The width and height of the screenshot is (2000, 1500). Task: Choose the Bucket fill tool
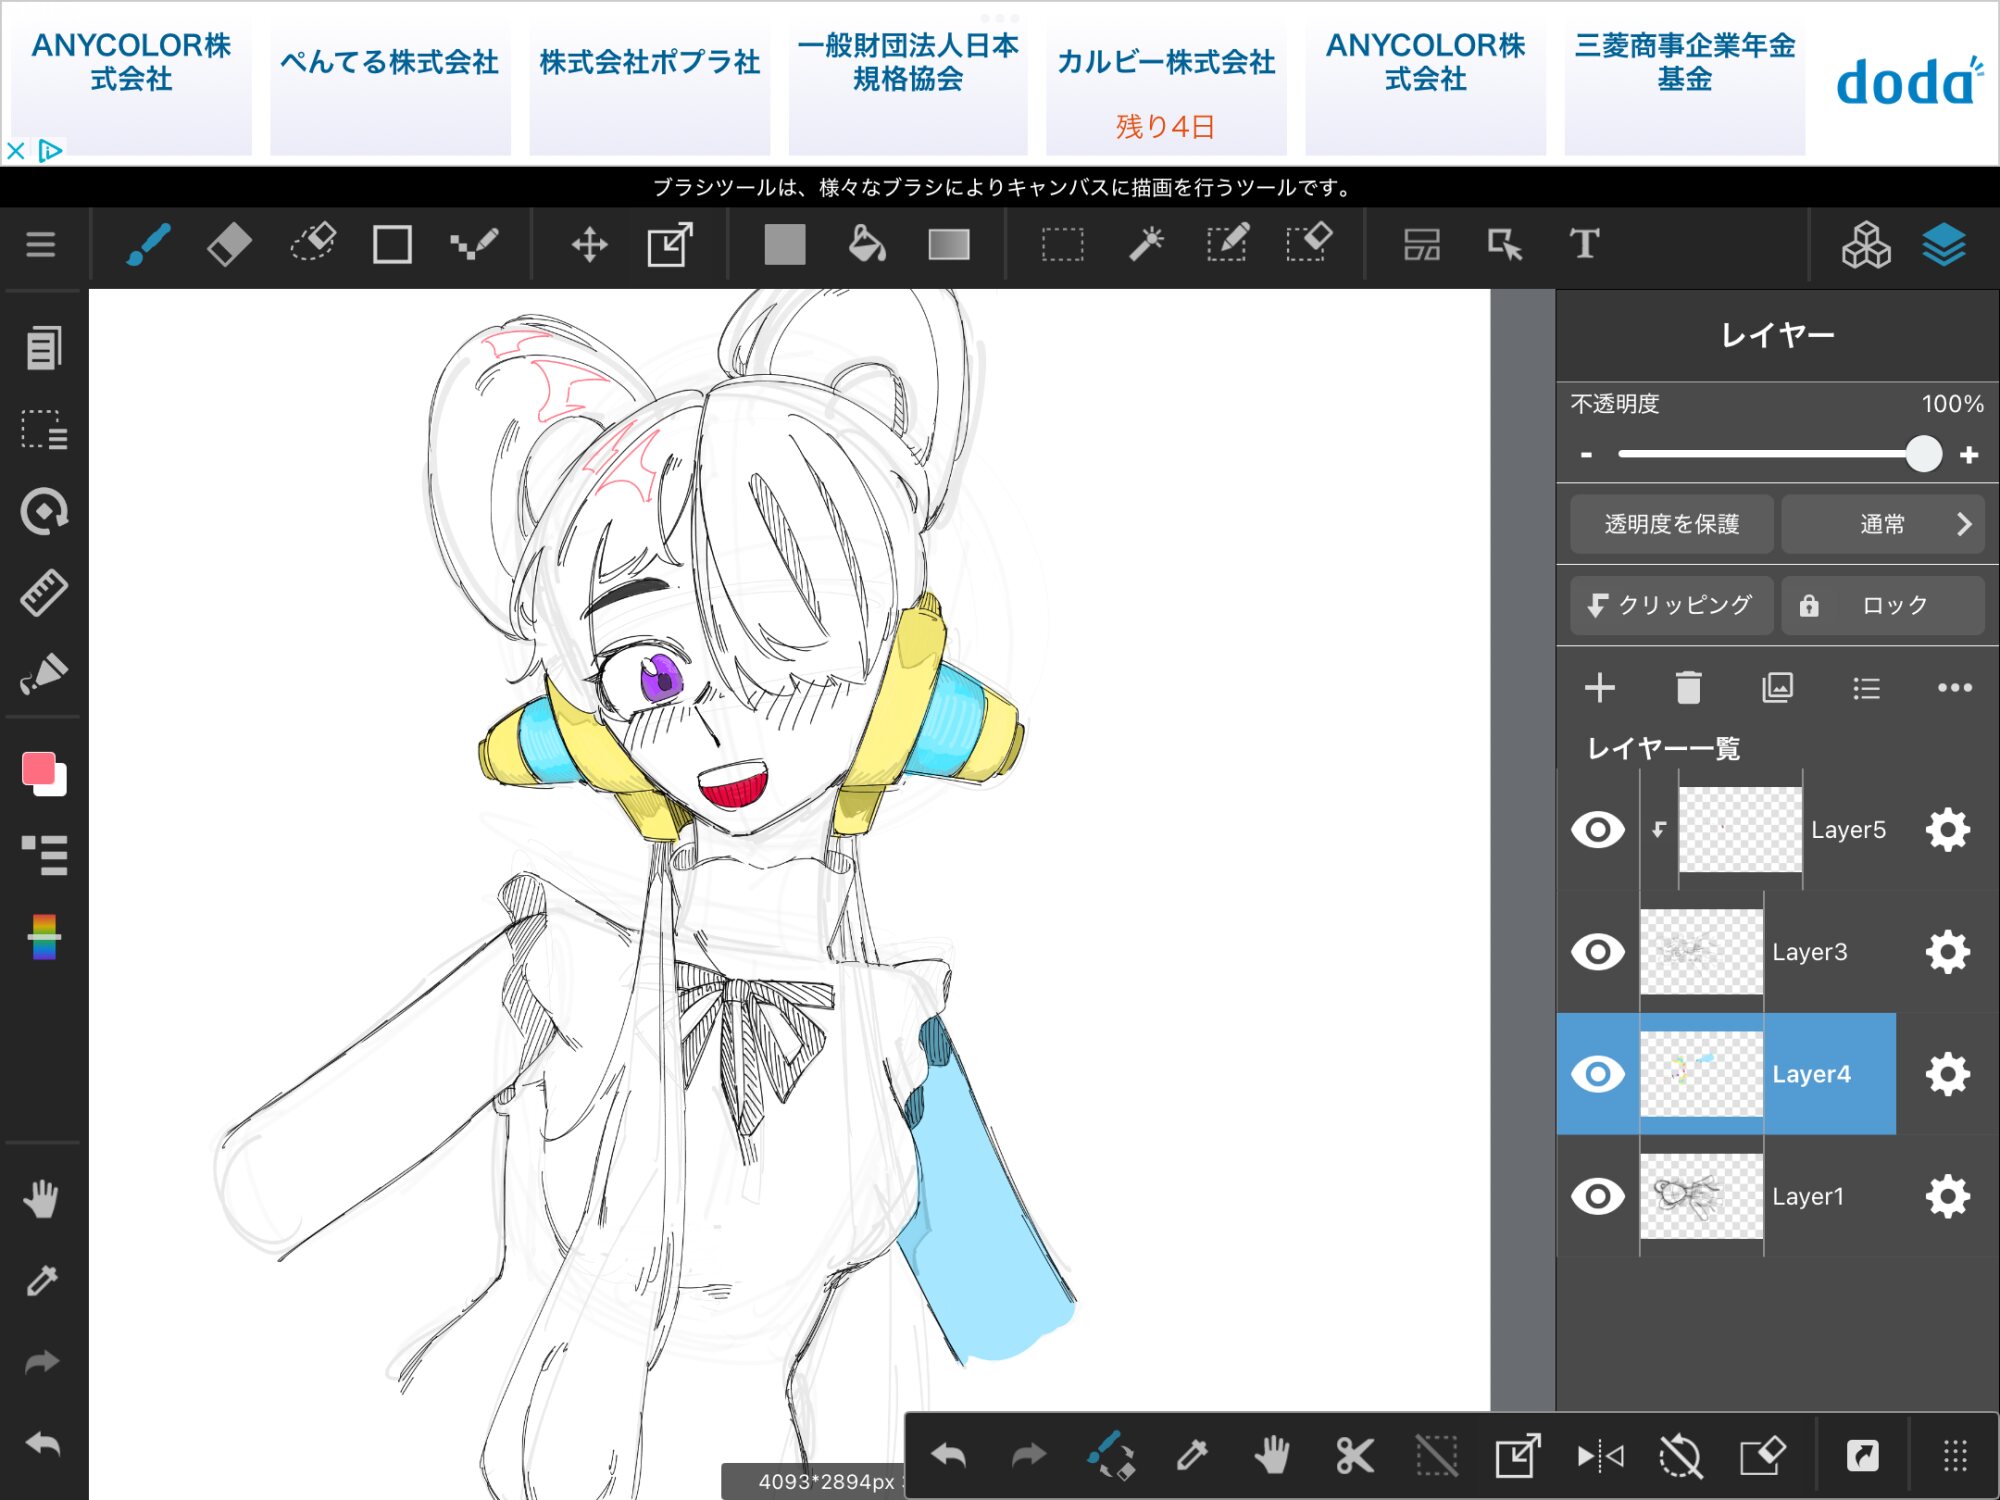(866, 244)
